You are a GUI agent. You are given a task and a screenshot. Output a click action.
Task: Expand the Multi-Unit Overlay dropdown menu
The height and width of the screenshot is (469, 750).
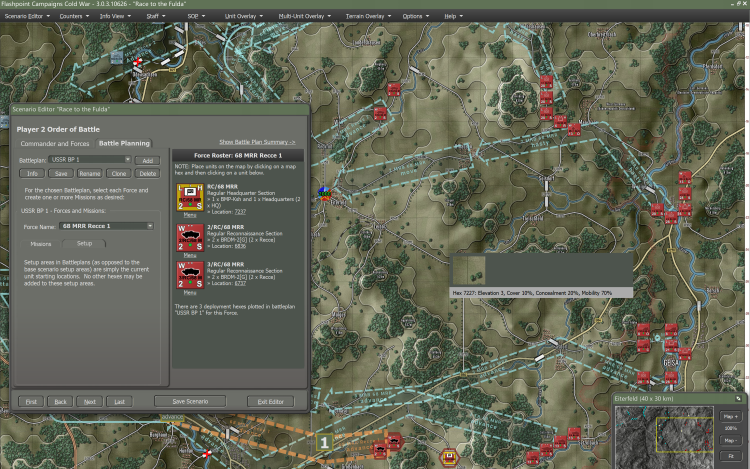(x=305, y=16)
